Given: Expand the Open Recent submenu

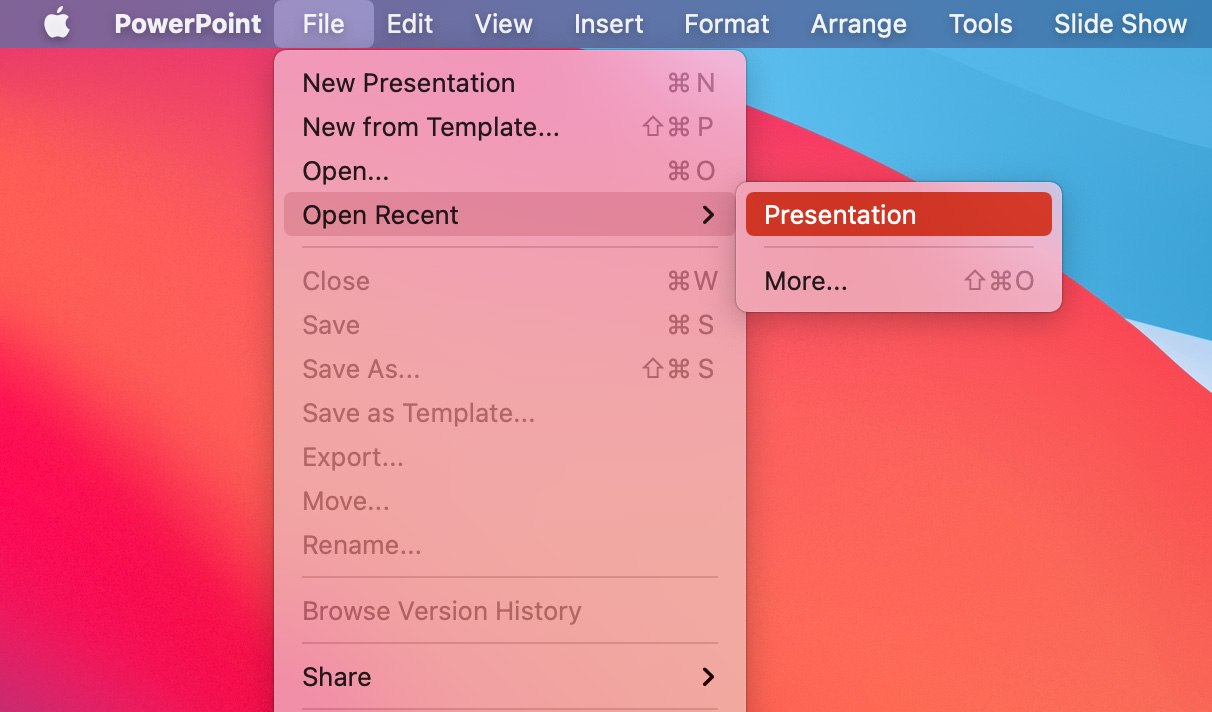Looking at the screenshot, I should pyautogui.click(x=510, y=215).
